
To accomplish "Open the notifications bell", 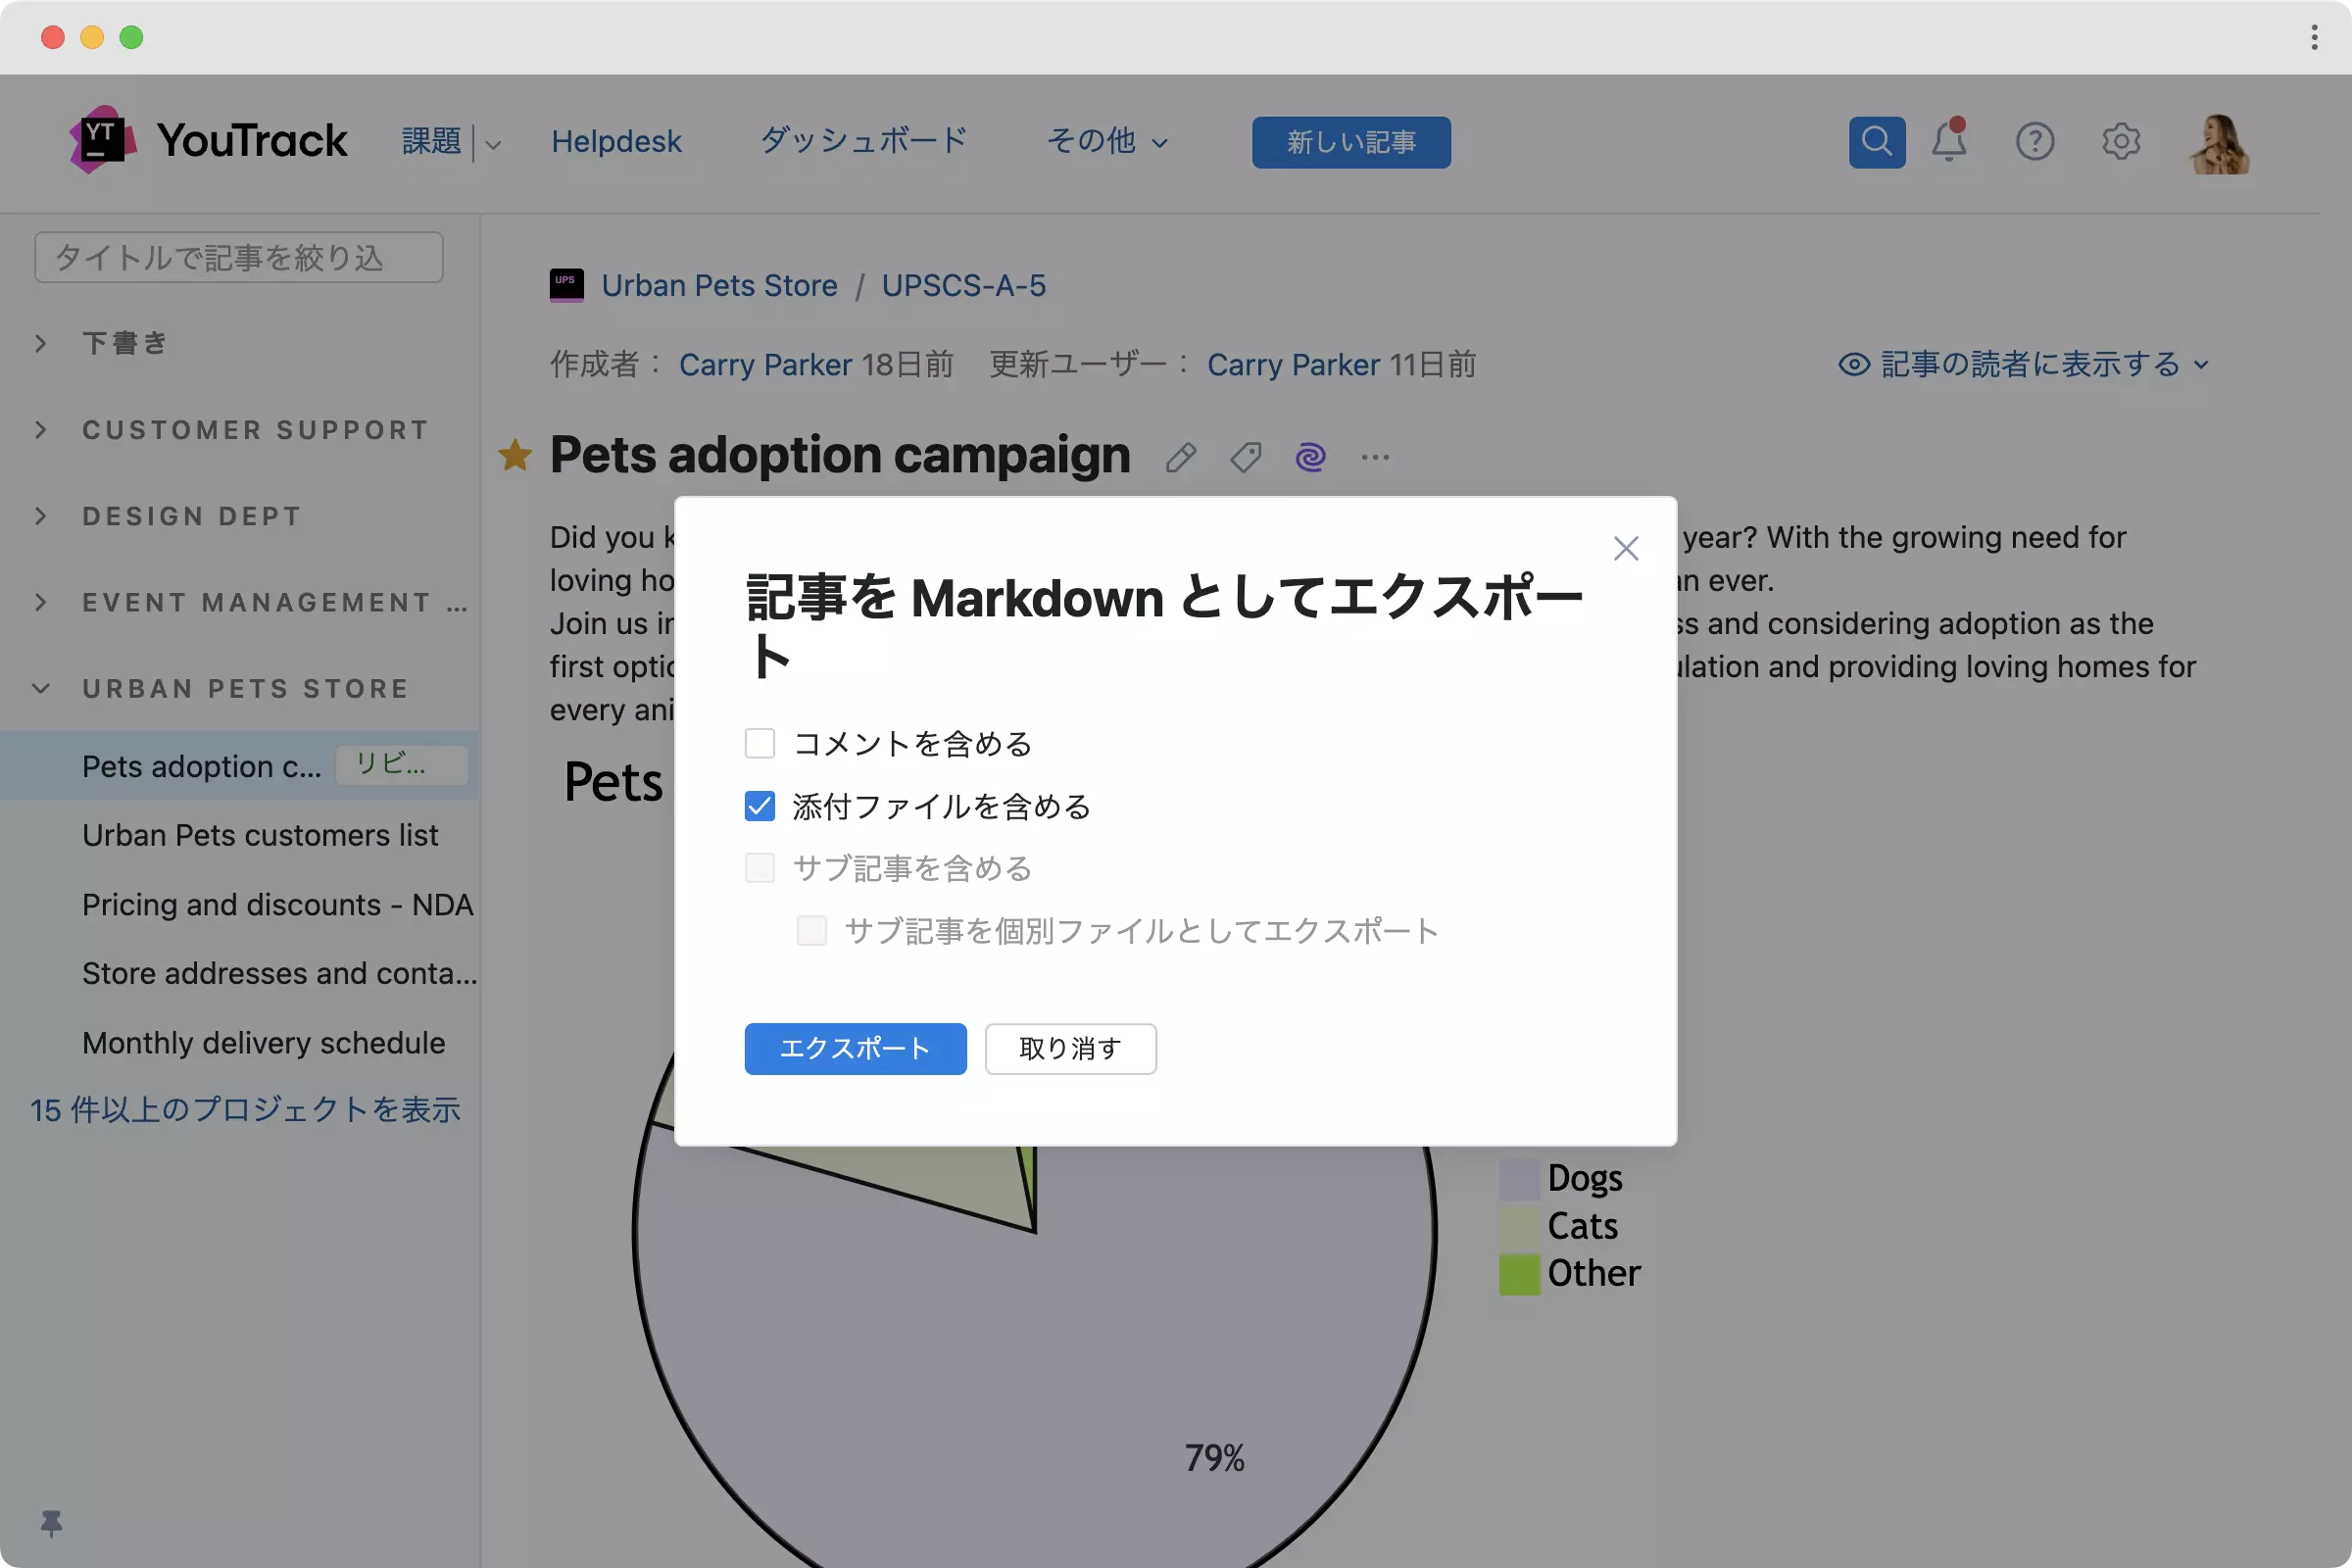I will [1948, 142].
